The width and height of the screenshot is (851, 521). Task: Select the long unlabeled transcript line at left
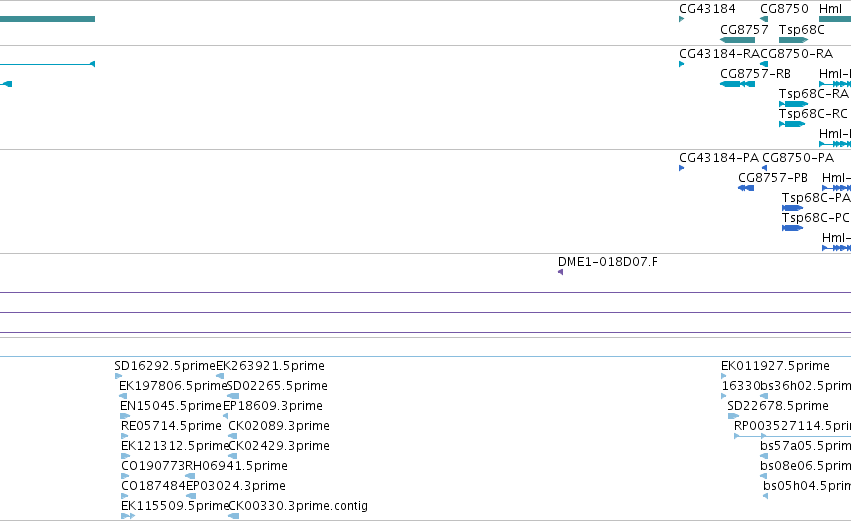[47, 64]
